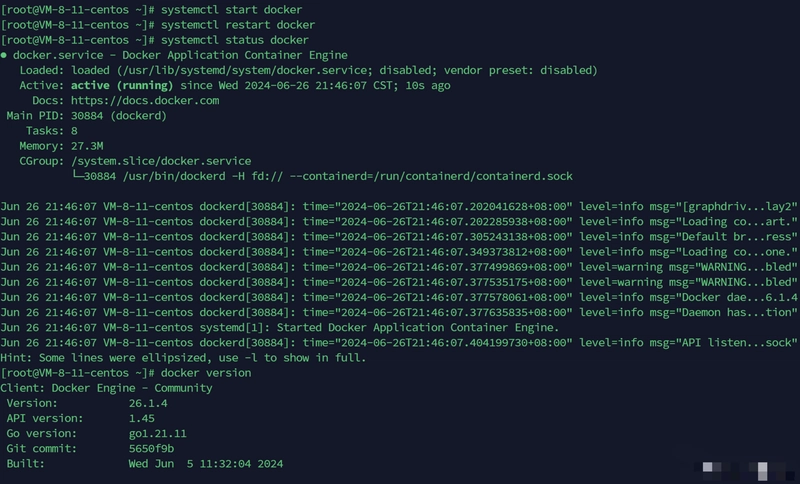Select the Memory value 27.3M
800x484 pixels.
pos(87,146)
